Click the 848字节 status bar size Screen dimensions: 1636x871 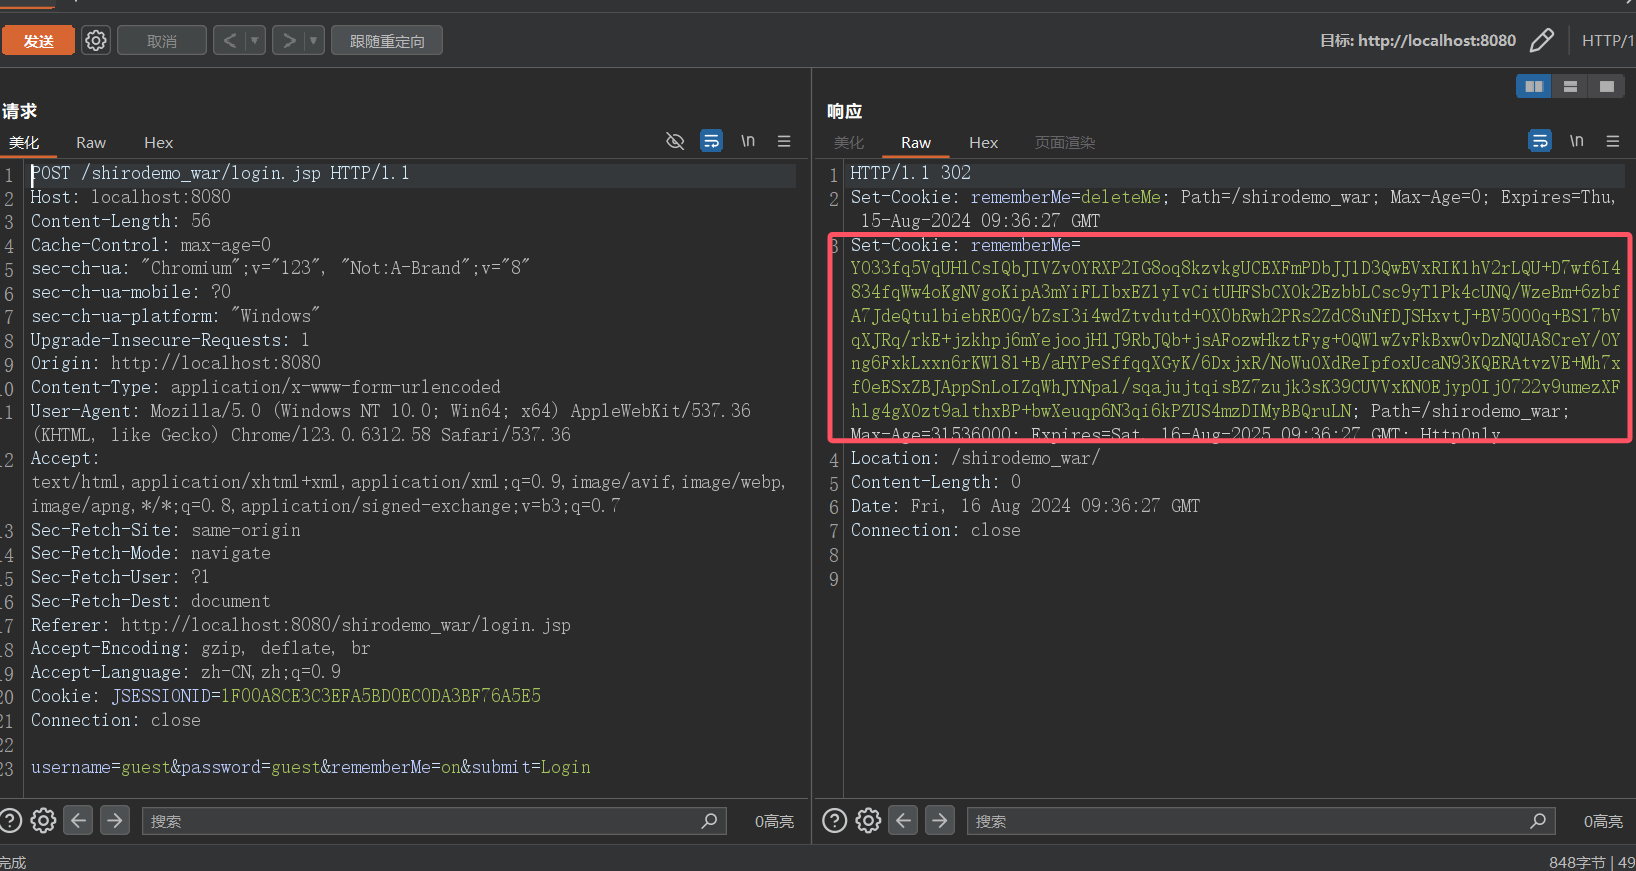(1577, 862)
